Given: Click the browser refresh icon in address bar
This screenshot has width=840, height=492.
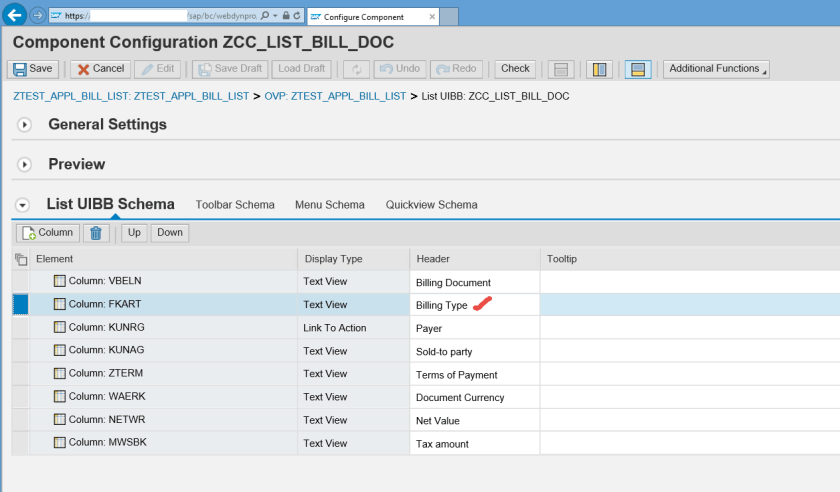Looking at the screenshot, I should (x=297, y=16).
